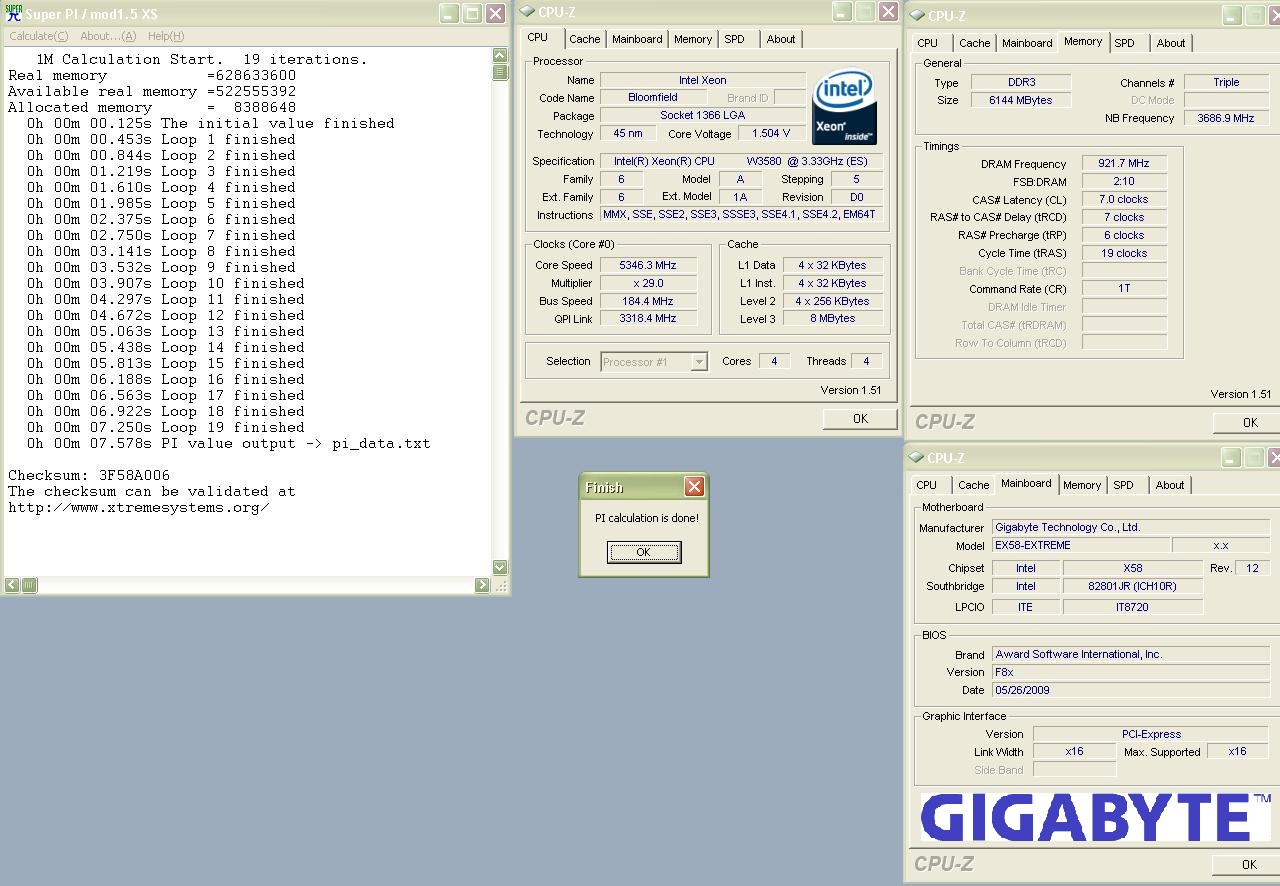Click the Code Name field Bloomfield

653,97
